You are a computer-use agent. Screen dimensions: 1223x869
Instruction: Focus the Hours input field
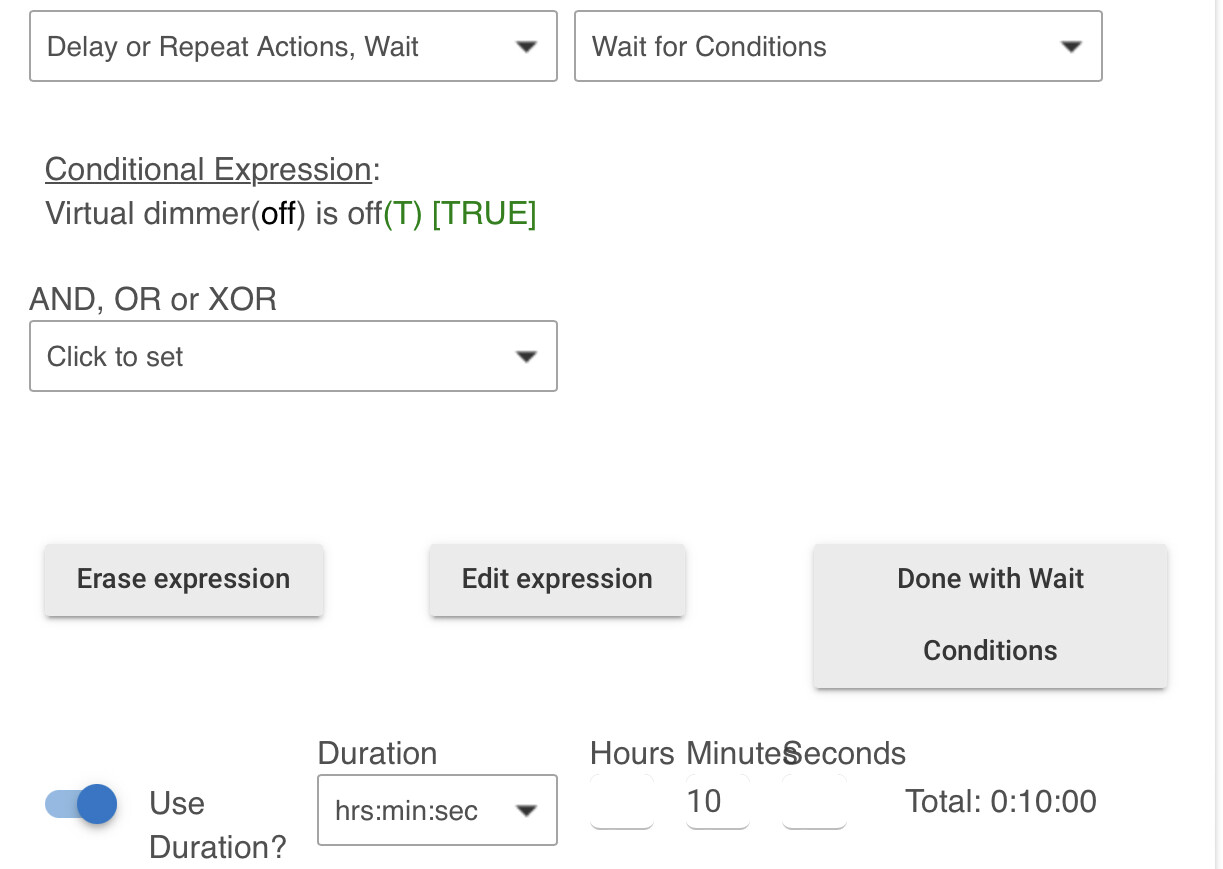coord(622,801)
